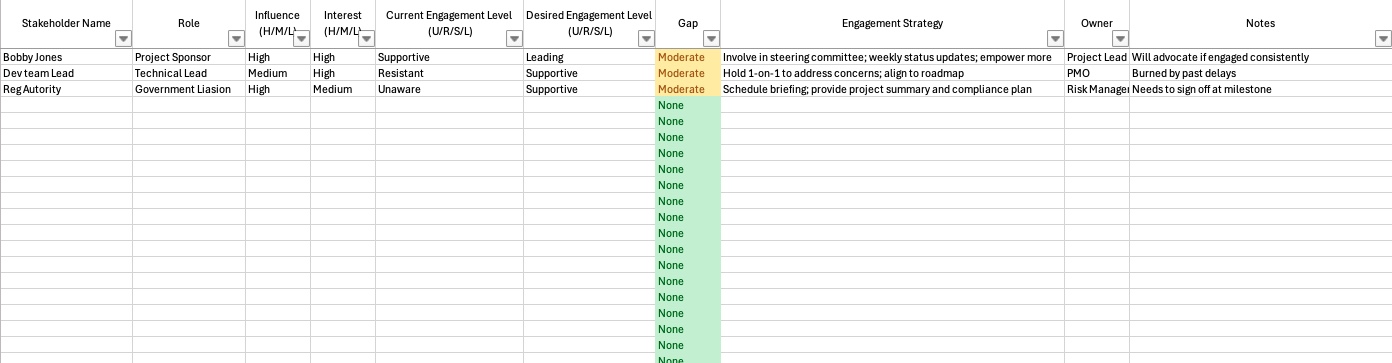The width and height of the screenshot is (1392, 363).
Task: Select the Bobby Jones cell
Action: pos(66,57)
